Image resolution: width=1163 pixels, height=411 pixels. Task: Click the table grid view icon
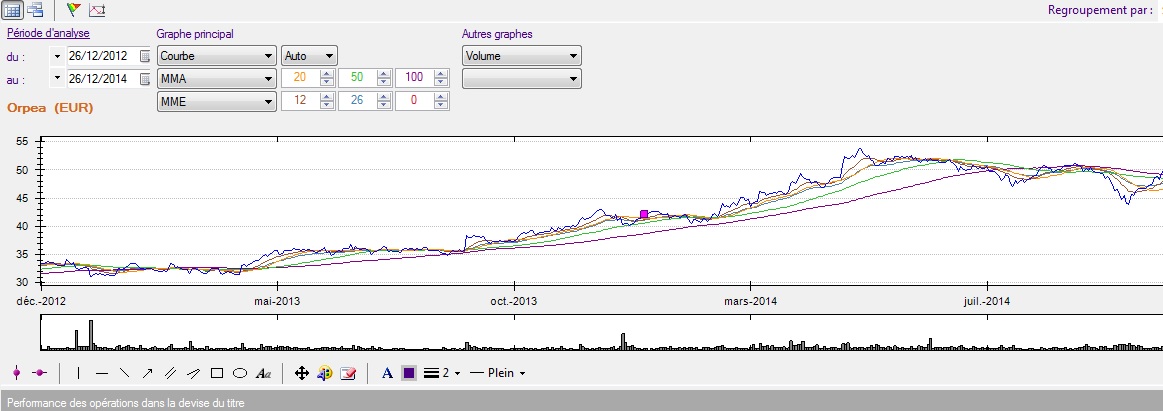point(13,10)
